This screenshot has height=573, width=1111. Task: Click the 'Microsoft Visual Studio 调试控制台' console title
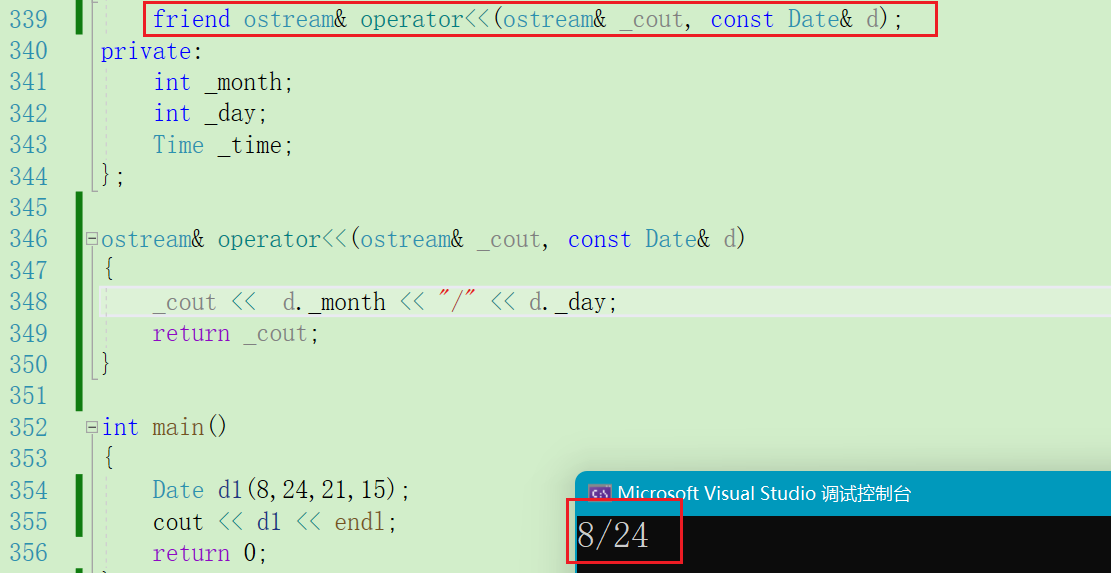(x=765, y=493)
